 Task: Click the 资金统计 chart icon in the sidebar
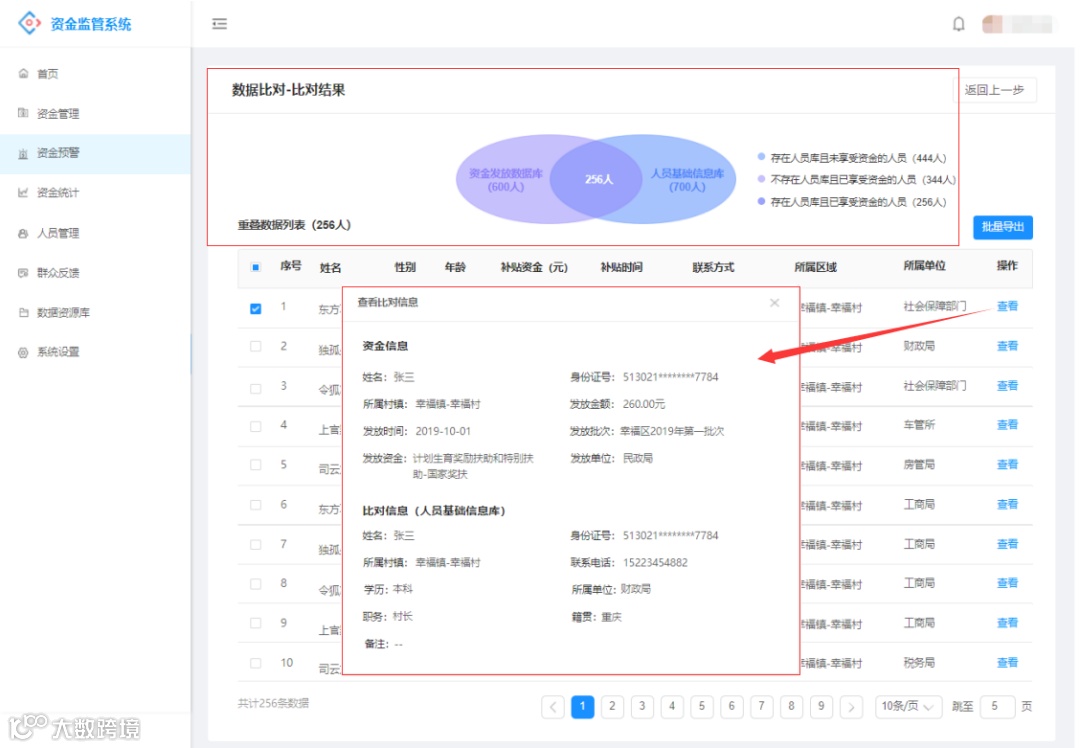click(23, 193)
